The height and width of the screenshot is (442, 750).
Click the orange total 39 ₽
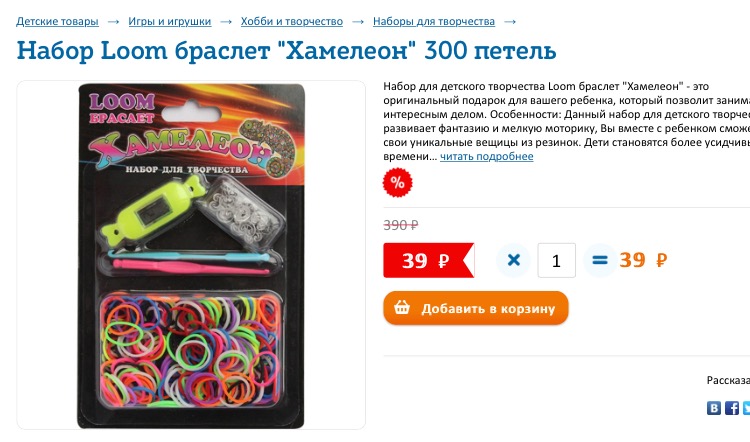point(643,260)
